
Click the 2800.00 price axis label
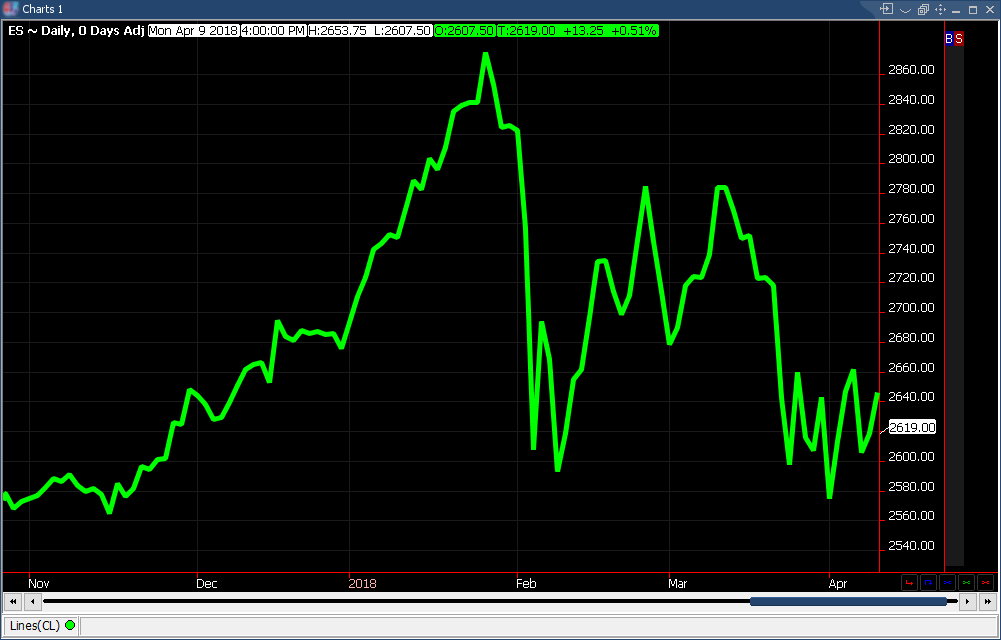coord(911,159)
